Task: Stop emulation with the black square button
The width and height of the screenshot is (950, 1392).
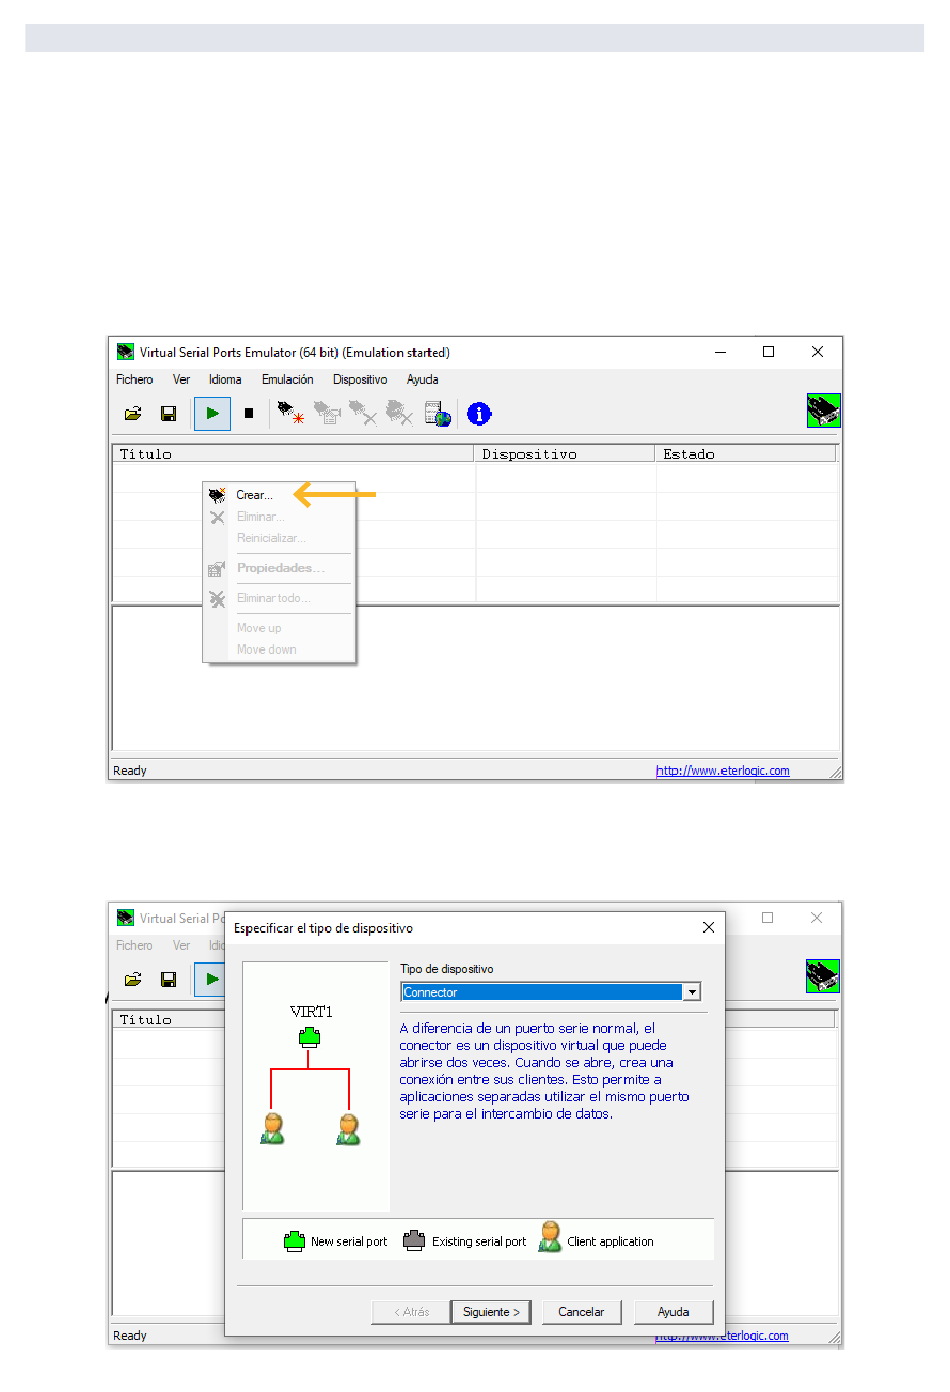Action: pyautogui.click(x=249, y=414)
